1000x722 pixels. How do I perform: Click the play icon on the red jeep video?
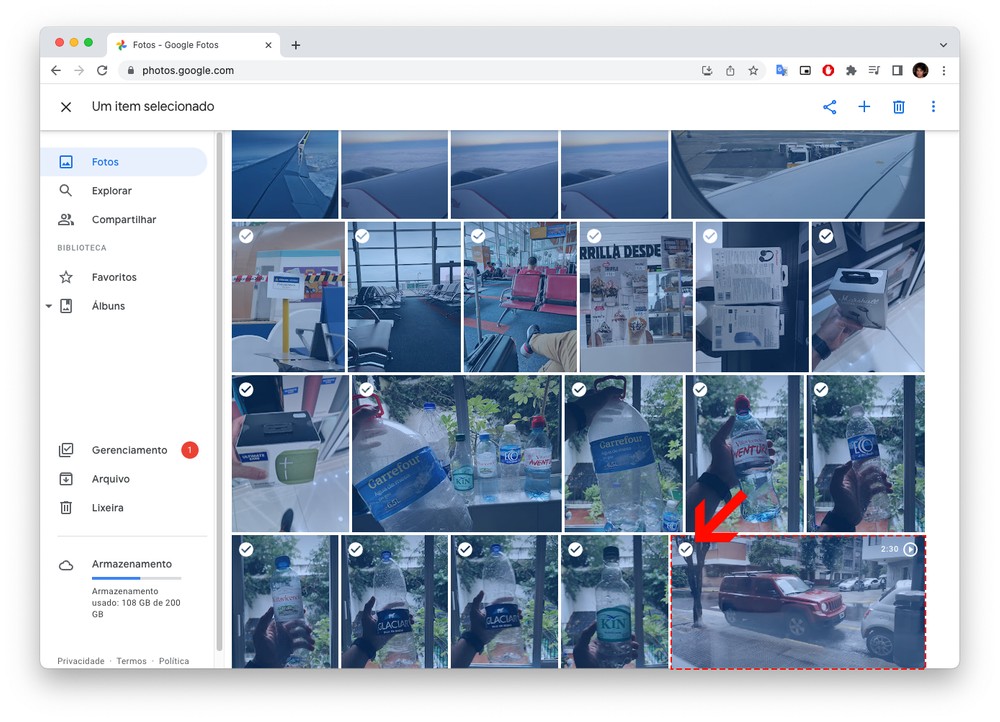tap(910, 549)
